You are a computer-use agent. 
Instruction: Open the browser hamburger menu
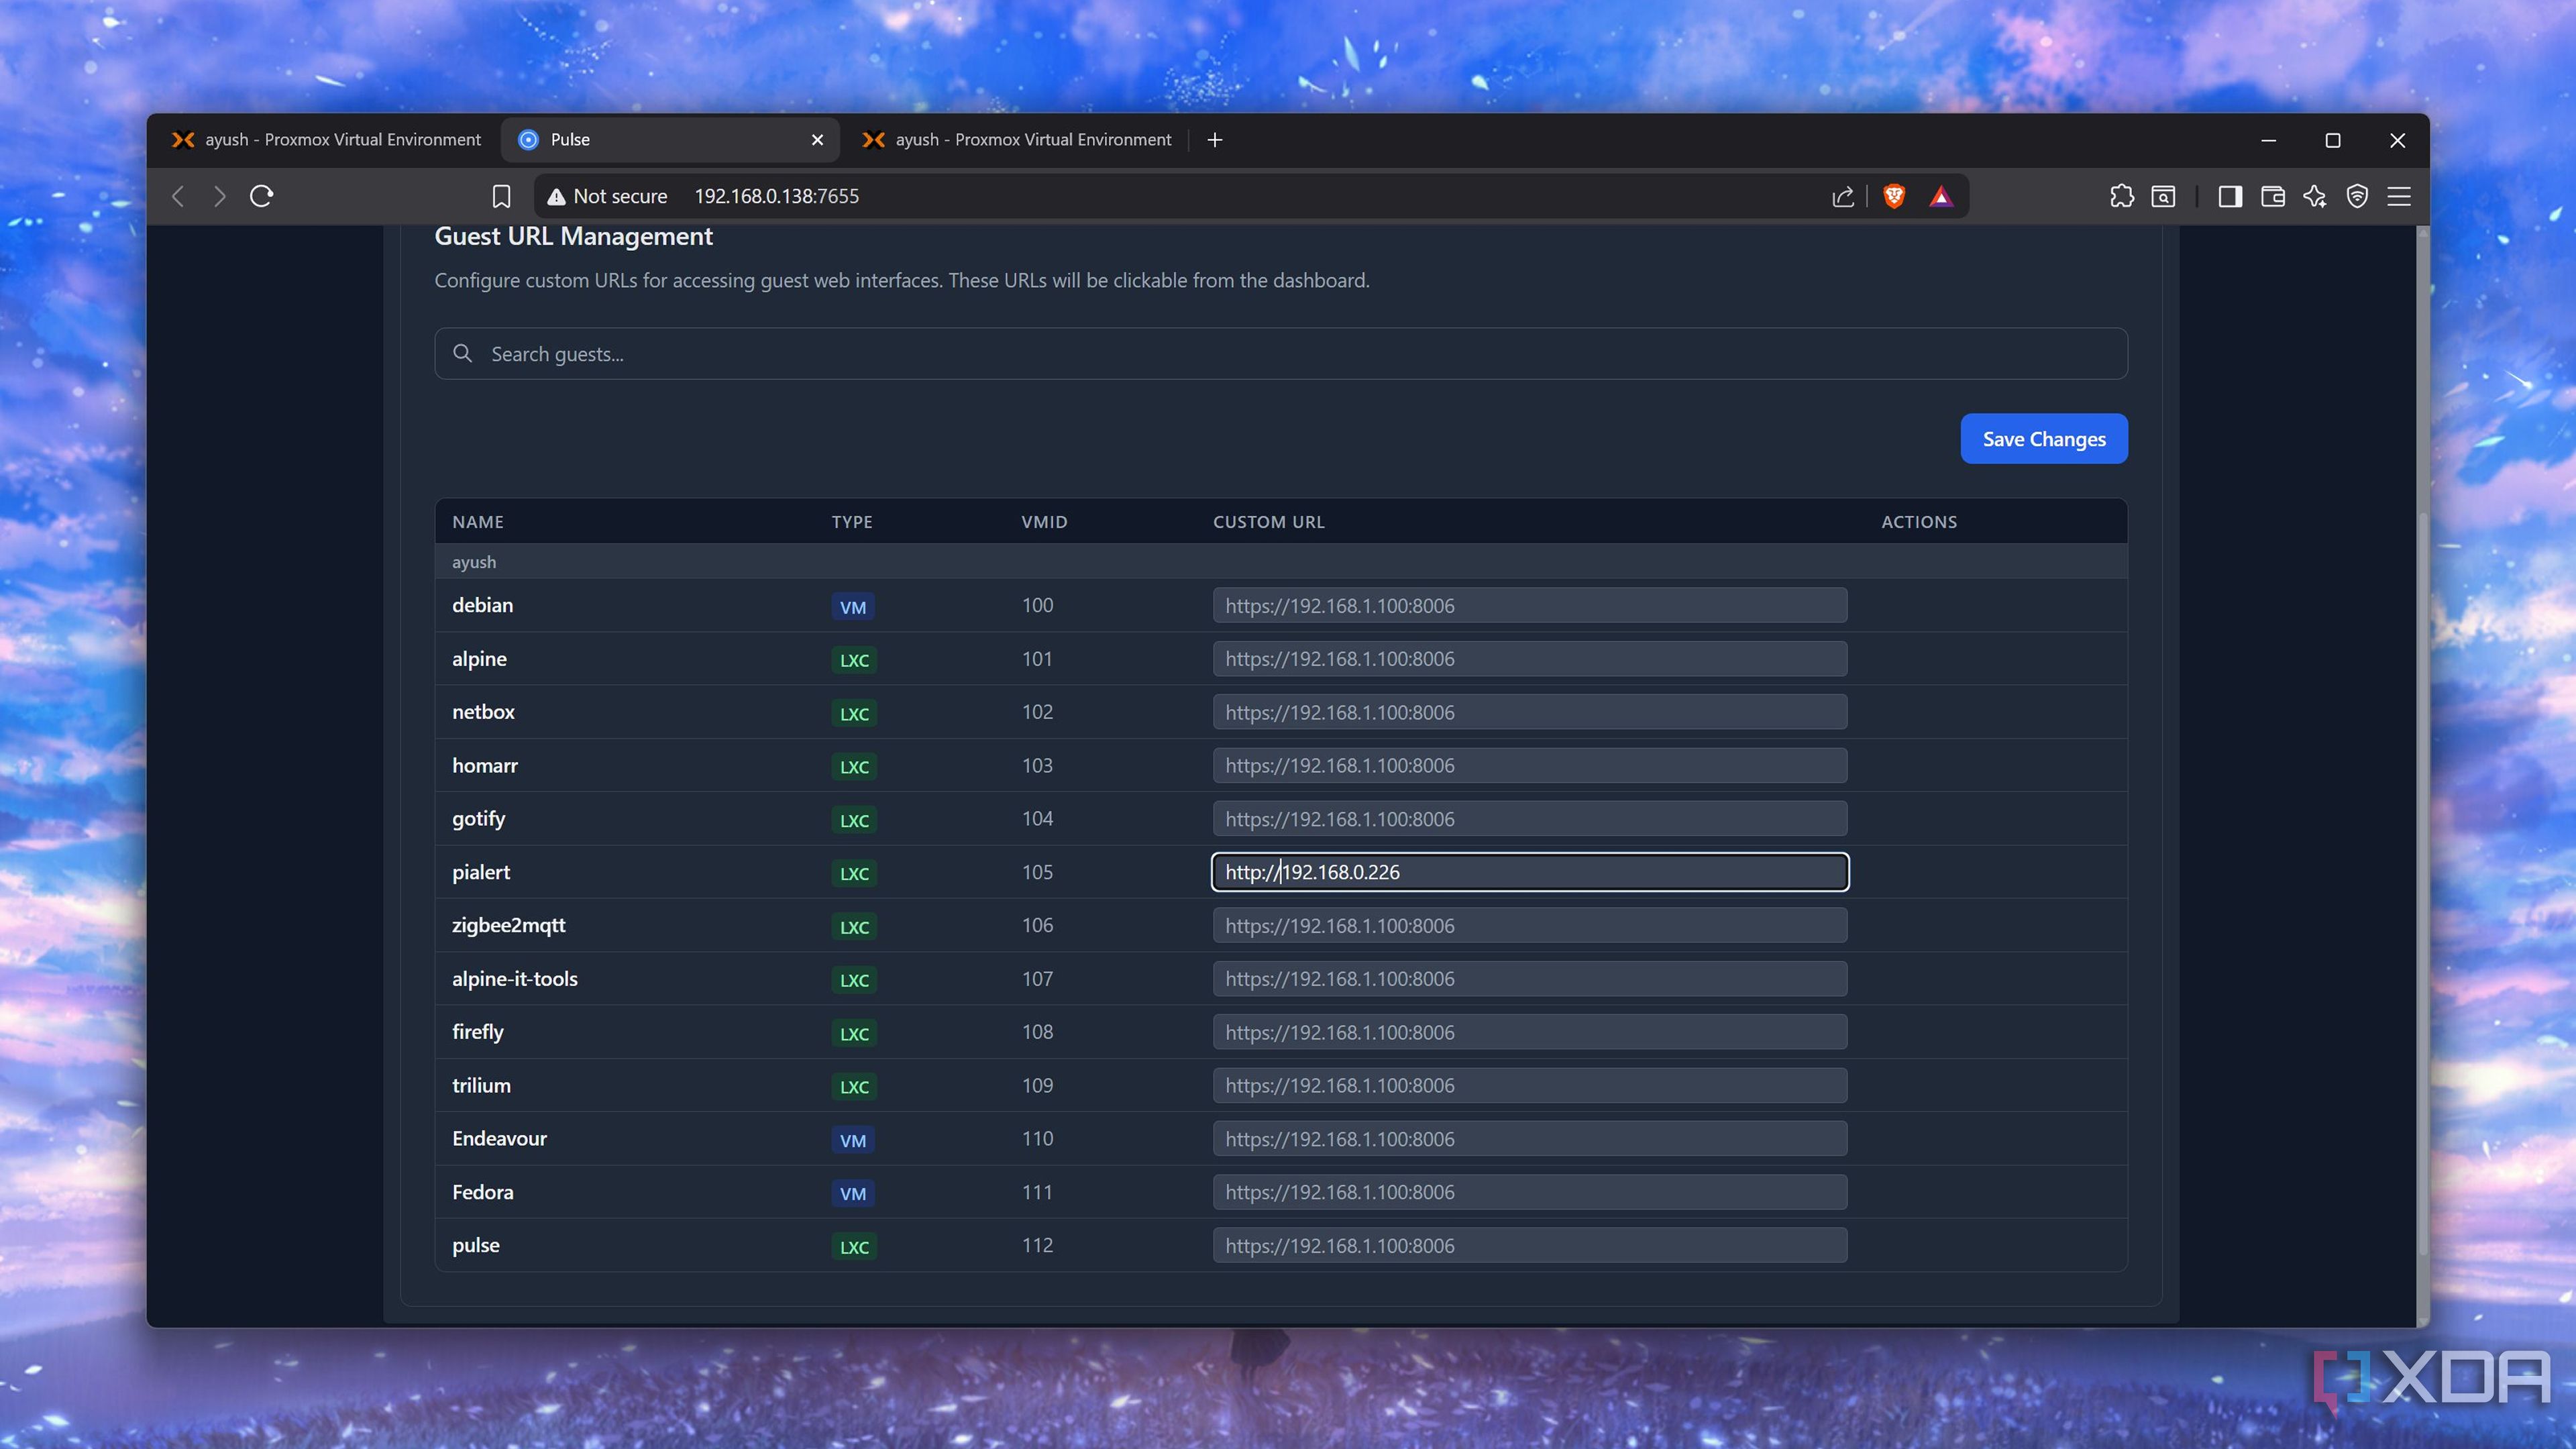point(2399,196)
